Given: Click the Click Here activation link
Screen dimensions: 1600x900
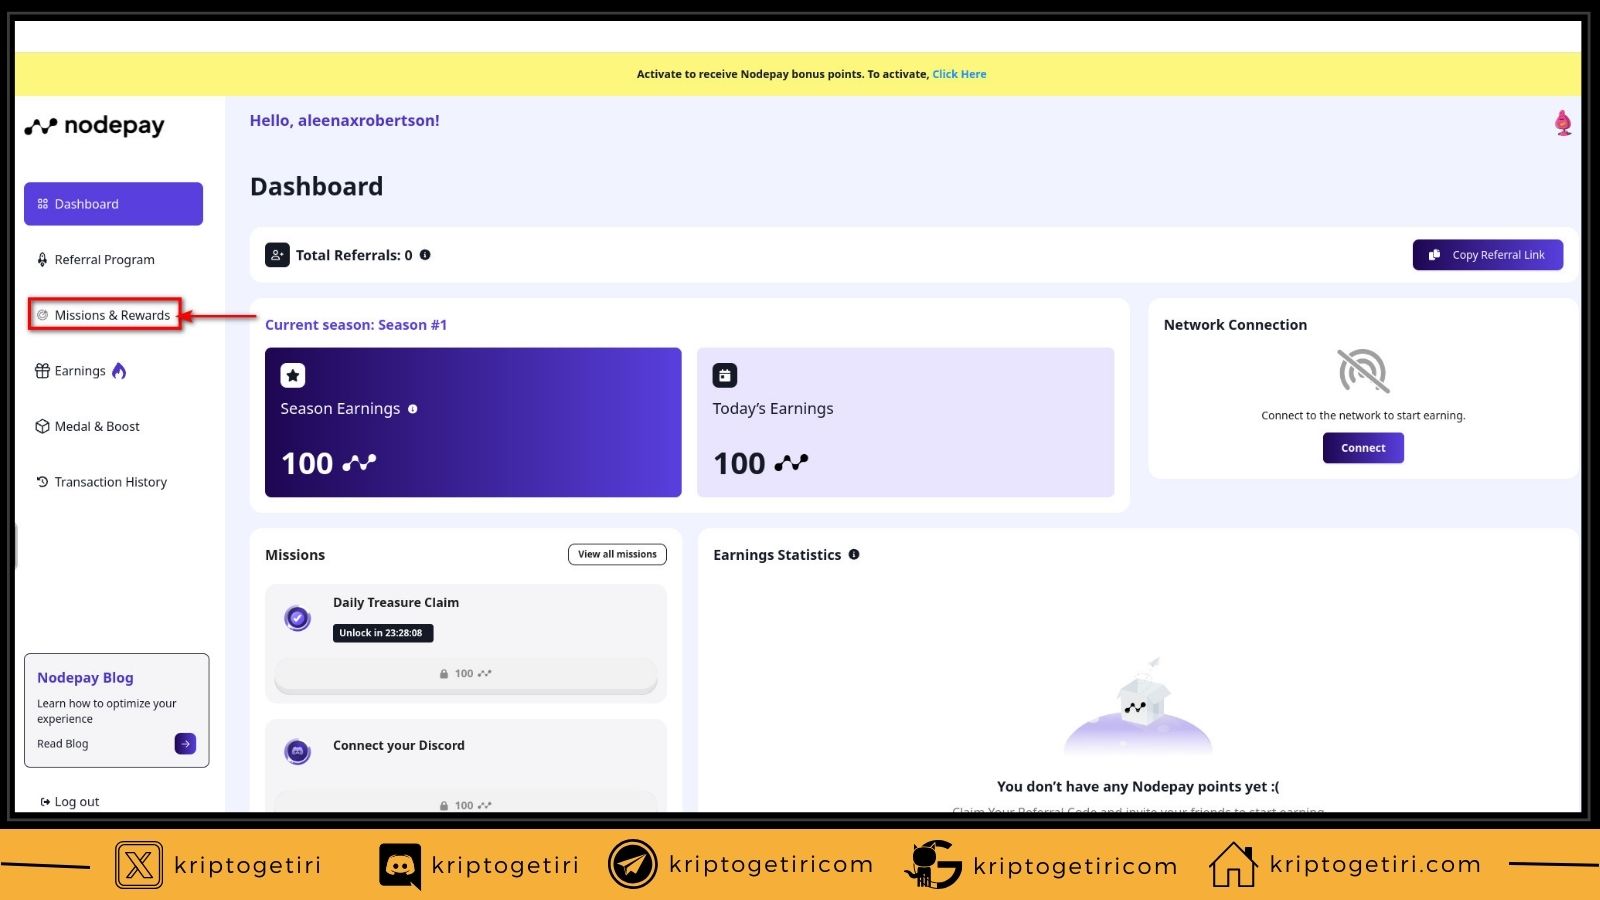Looking at the screenshot, I should pos(959,74).
